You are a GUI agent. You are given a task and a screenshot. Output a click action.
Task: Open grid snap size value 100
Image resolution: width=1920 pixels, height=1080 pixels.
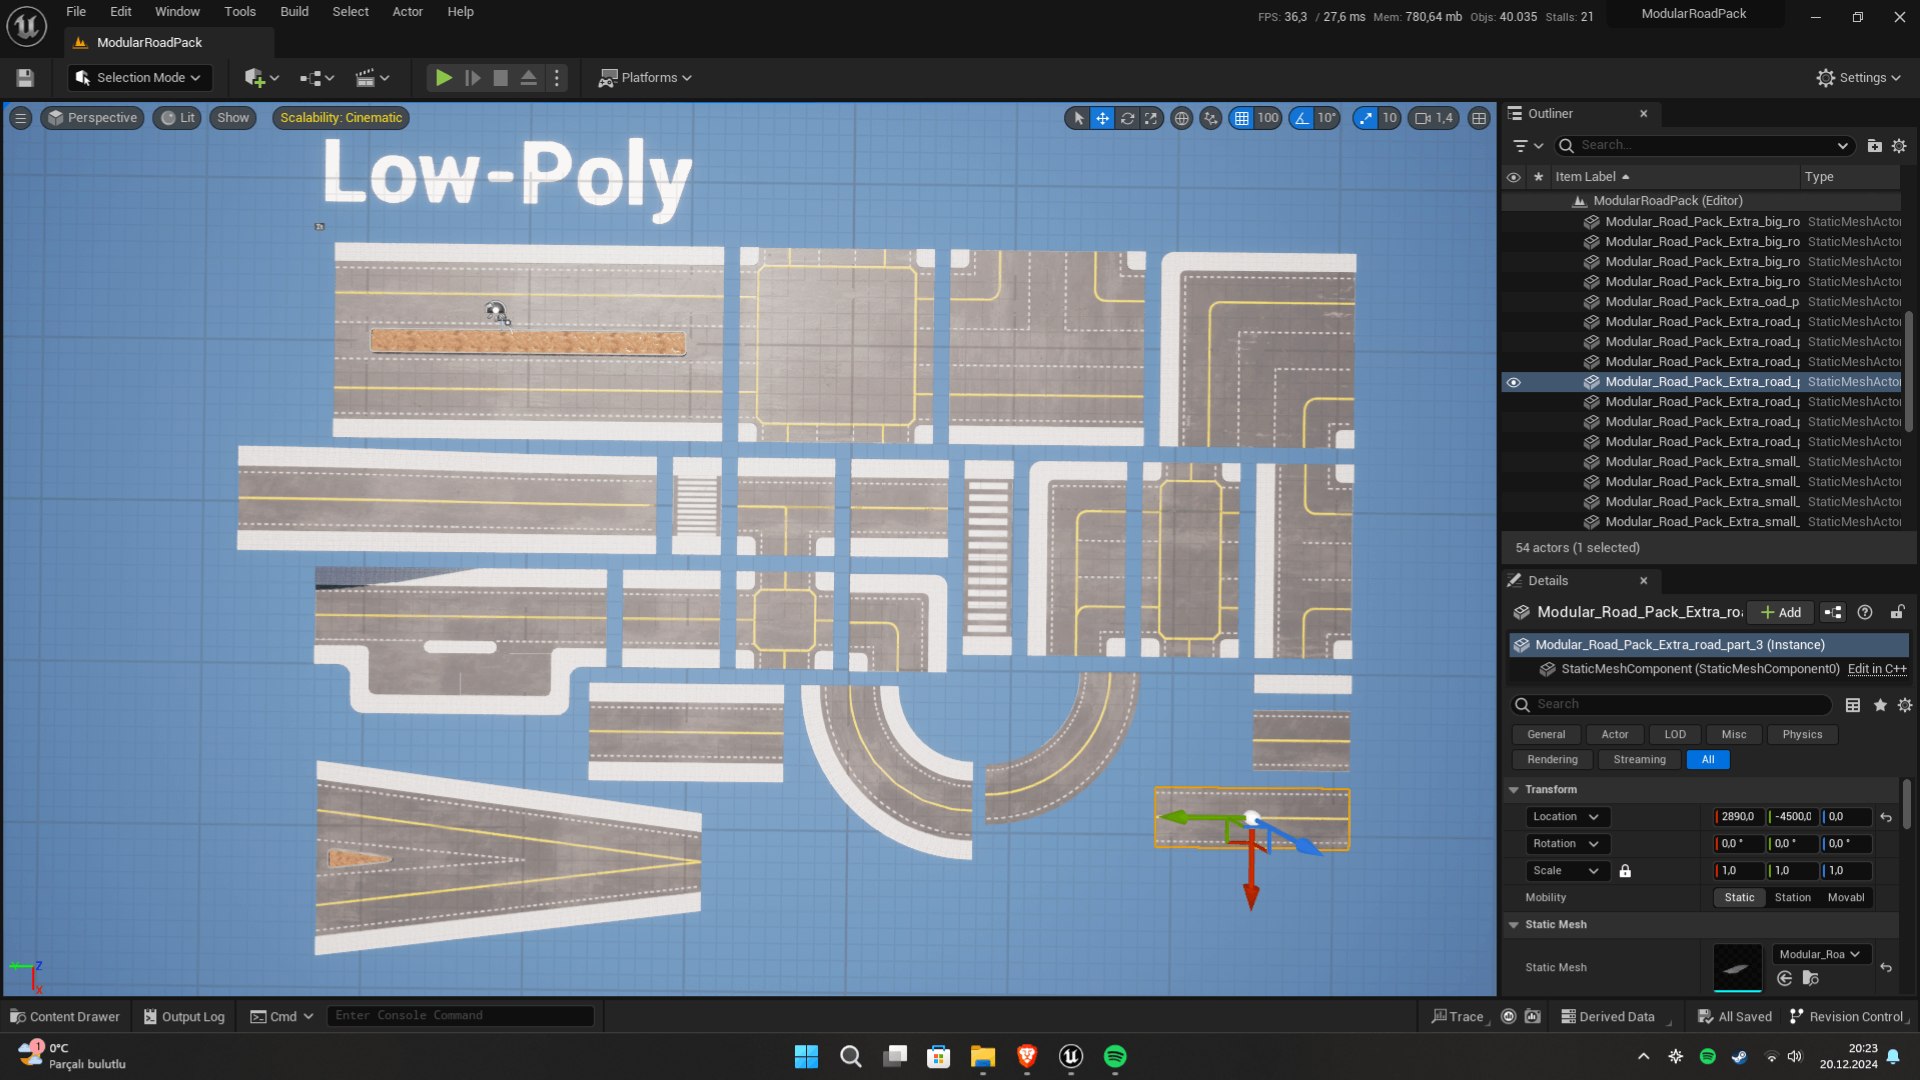[1268, 118]
